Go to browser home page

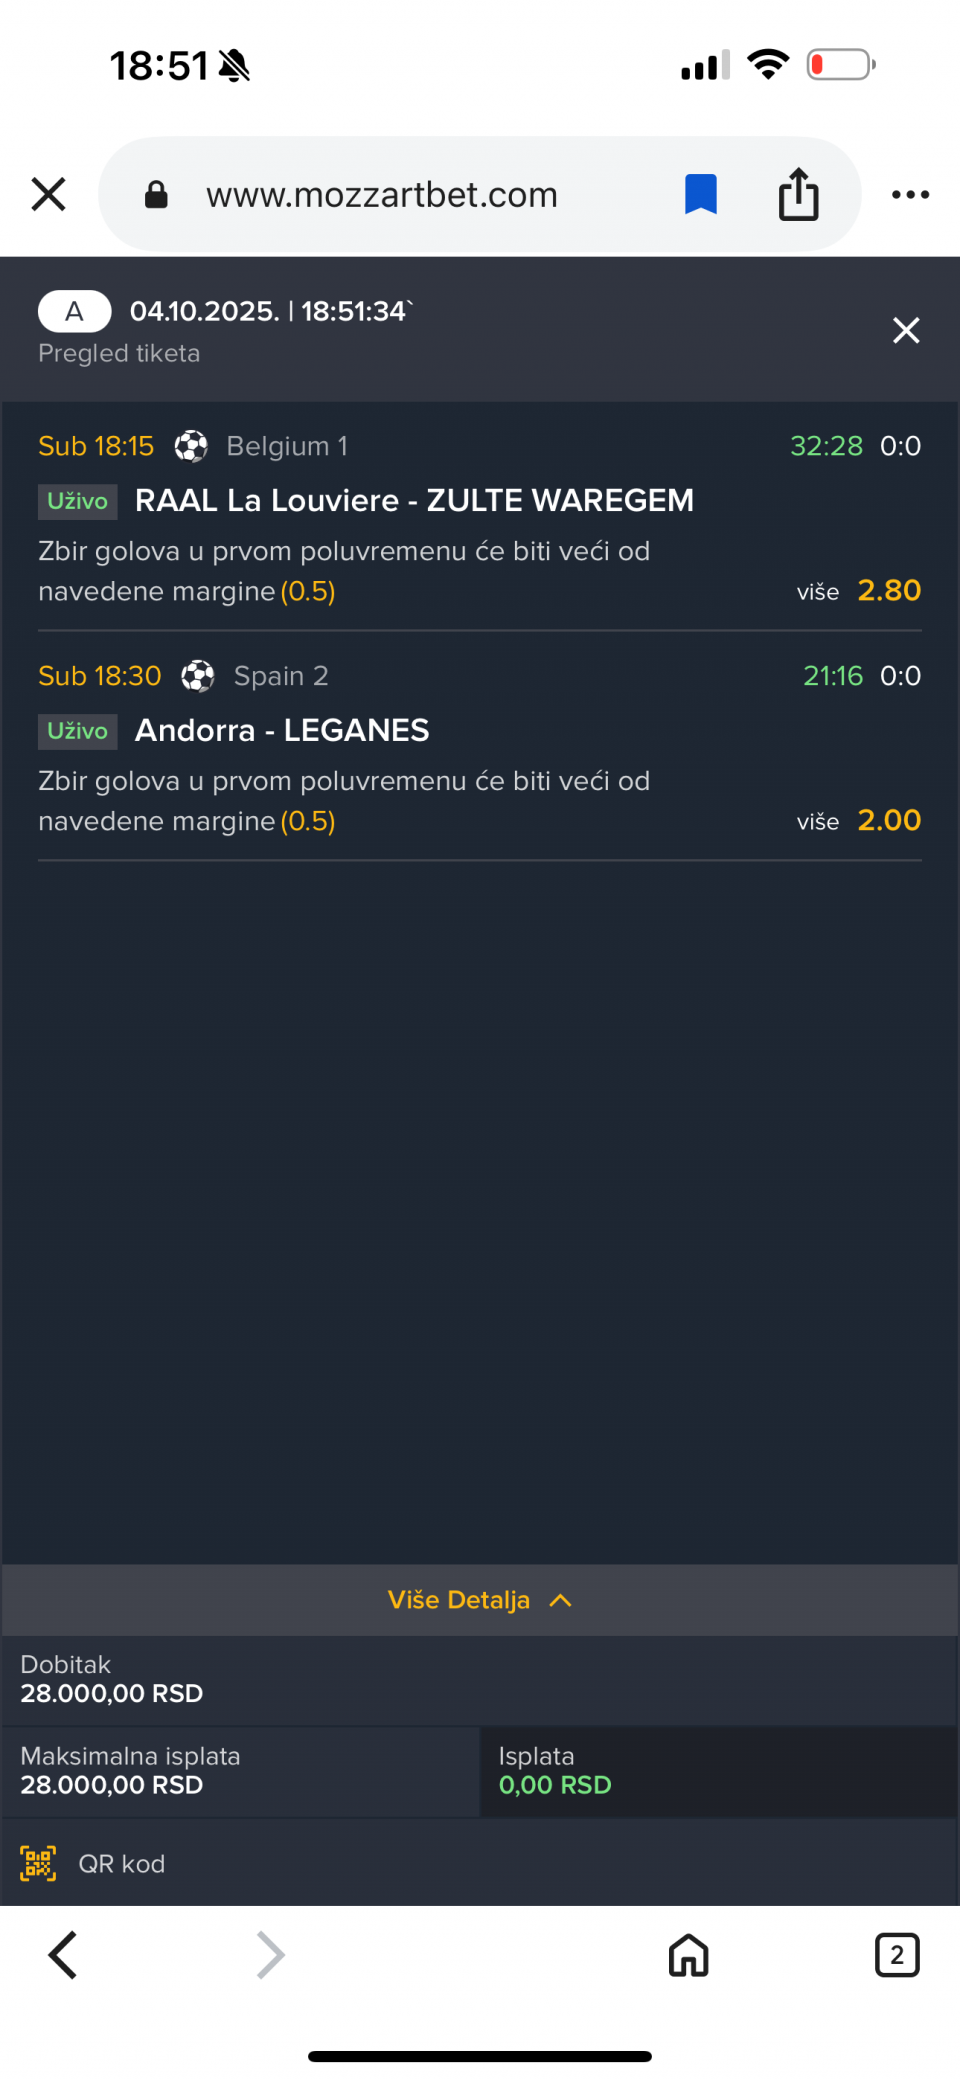point(688,1955)
